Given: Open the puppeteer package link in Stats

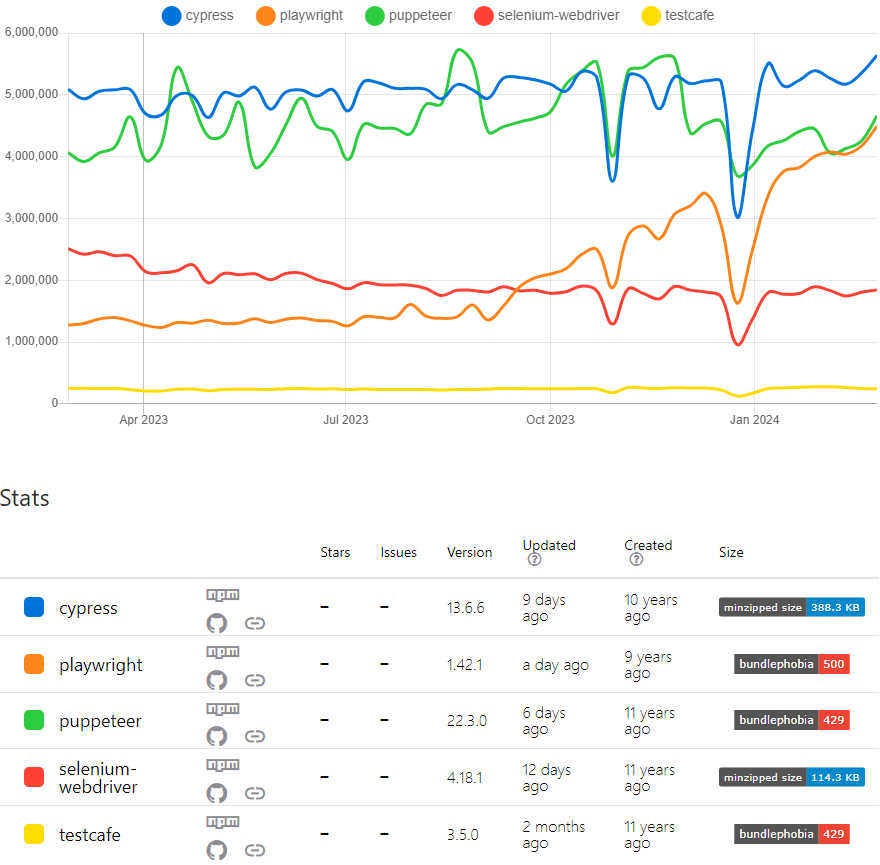Looking at the screenshot, I should pyautogui.click(x=100, y=721).
